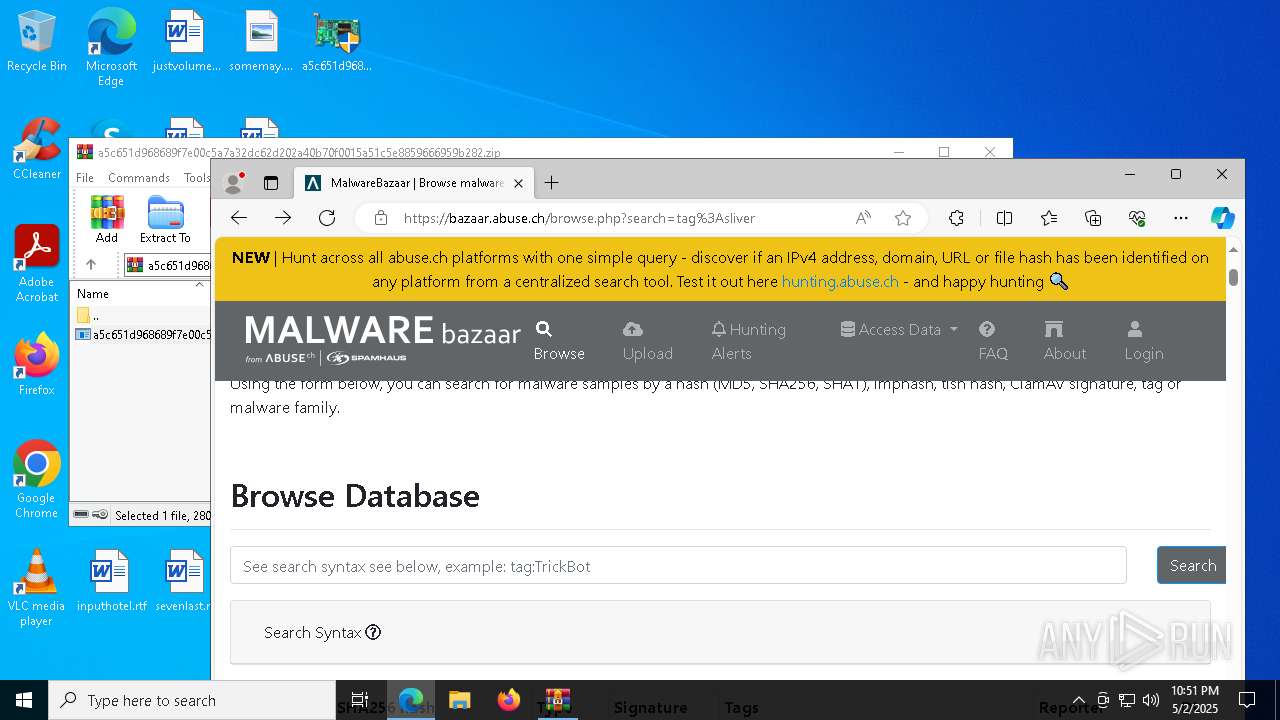1280x720 pixels.
Task: Select a5c651d968 executable icon on desktop
Action: (336, 42)
